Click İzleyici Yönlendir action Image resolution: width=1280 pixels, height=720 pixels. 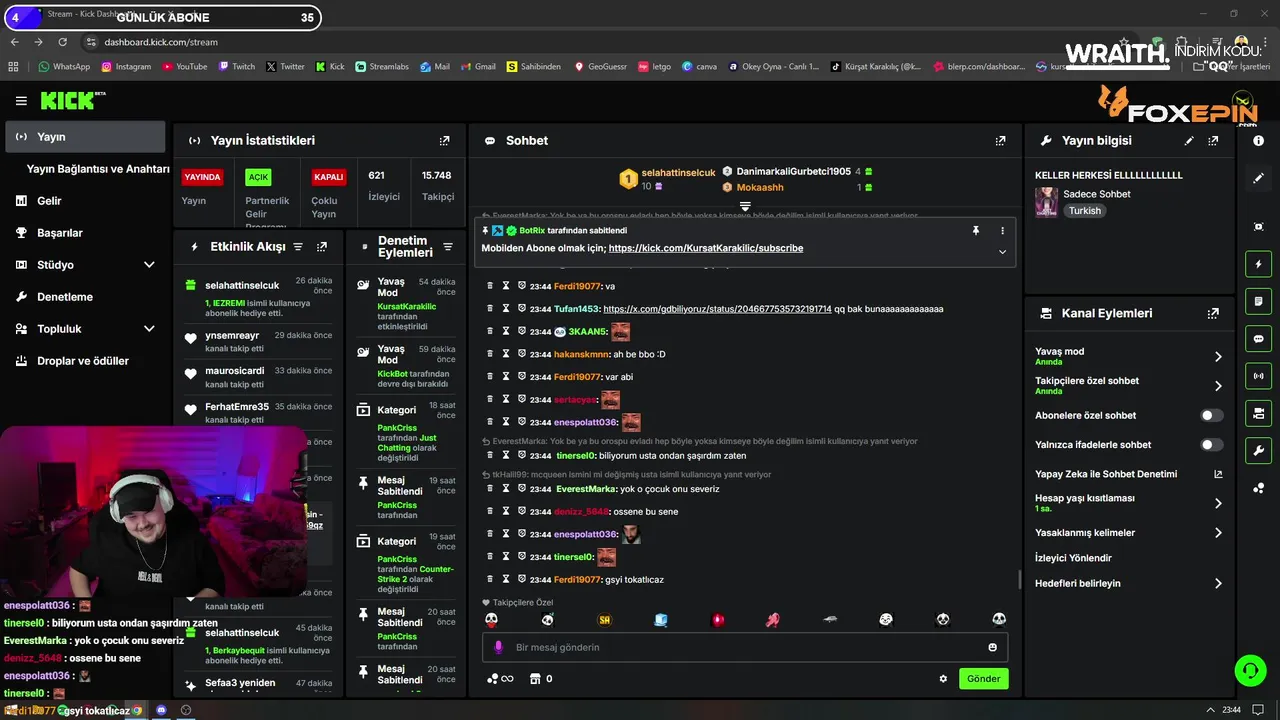(1073, 558)
